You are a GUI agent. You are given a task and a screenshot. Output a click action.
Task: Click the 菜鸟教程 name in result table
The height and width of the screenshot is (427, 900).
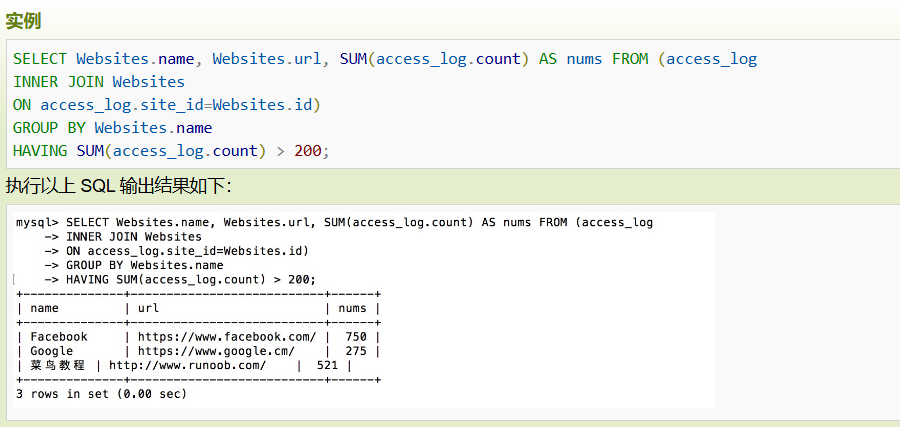pos(58,366)
